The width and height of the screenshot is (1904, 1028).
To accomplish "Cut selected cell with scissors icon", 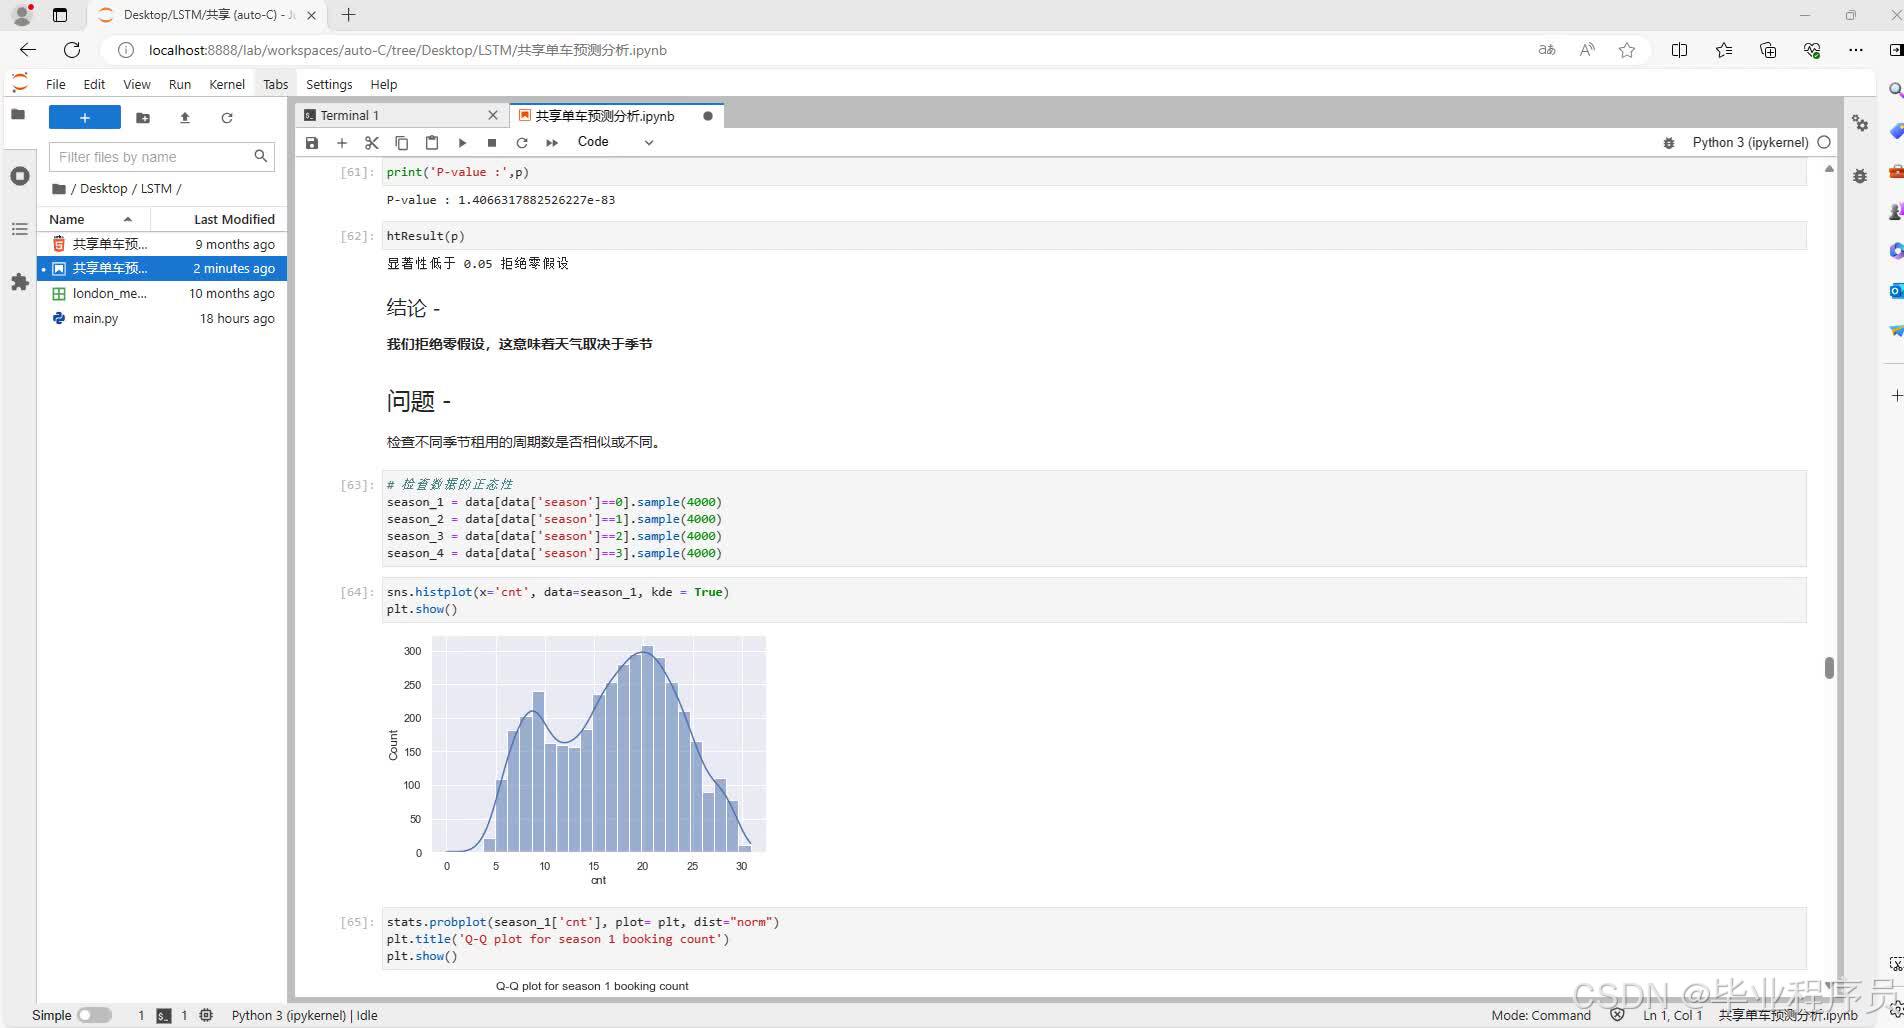I will coord(372,143).
